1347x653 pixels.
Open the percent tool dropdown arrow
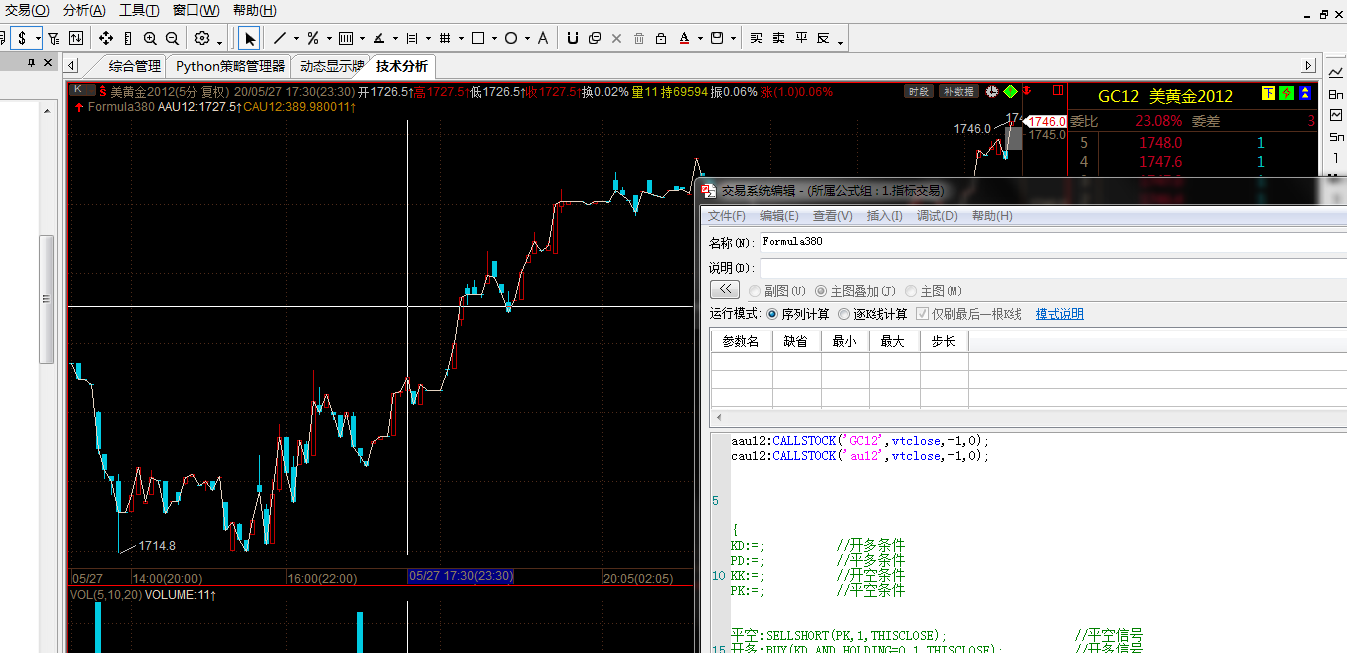tap(329, 39)
